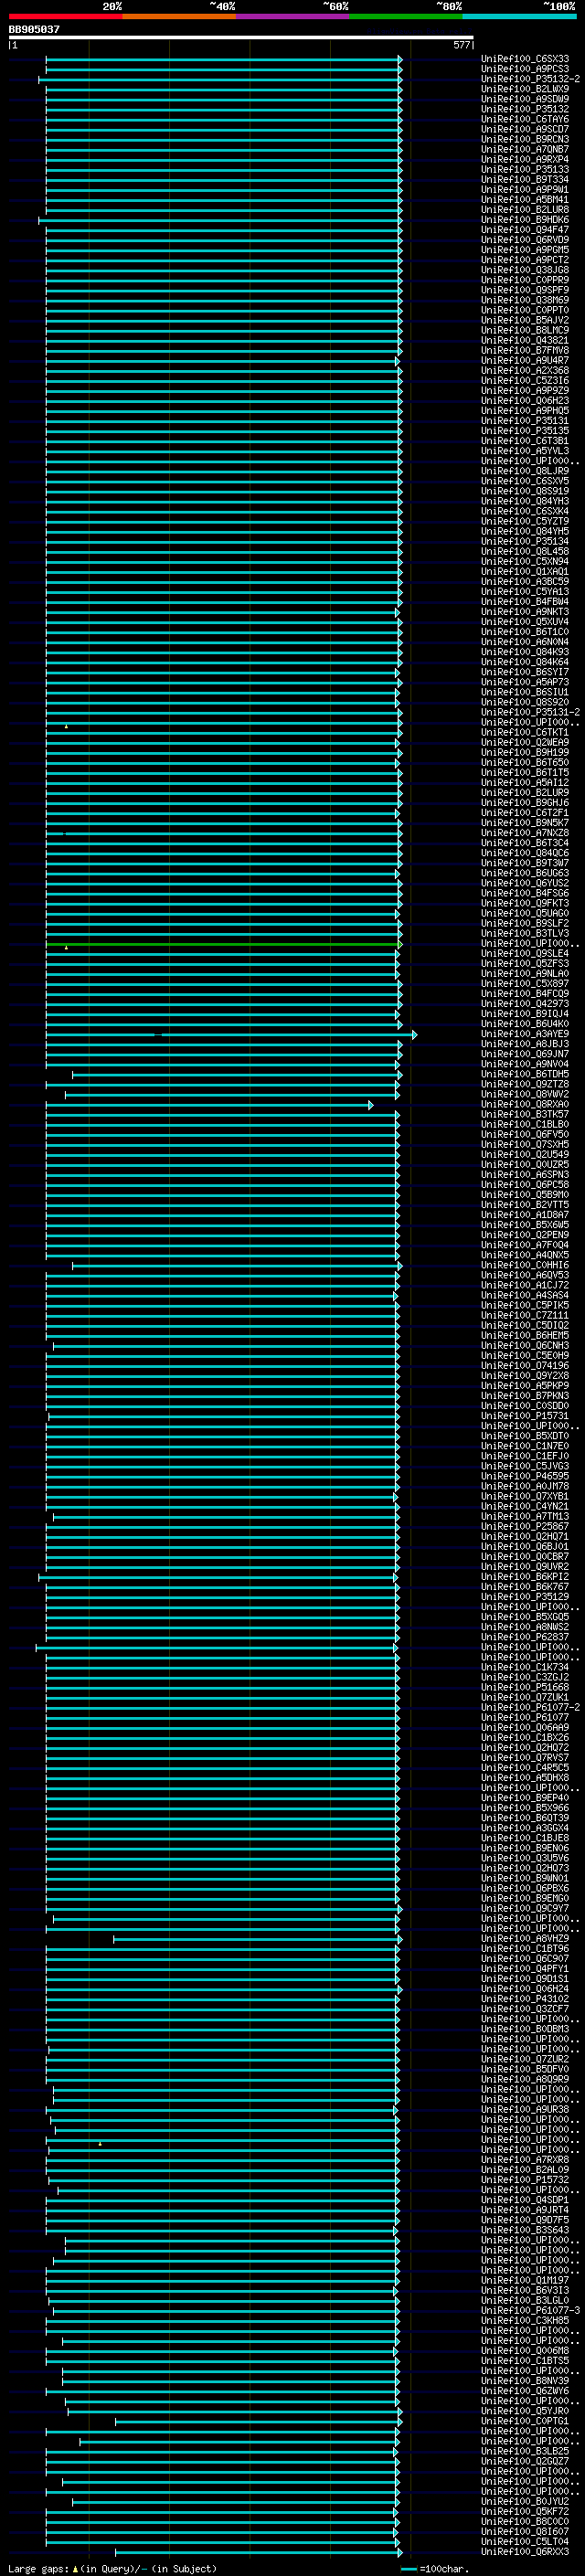Click on UniRef100_B9T334

click(525, 180)
